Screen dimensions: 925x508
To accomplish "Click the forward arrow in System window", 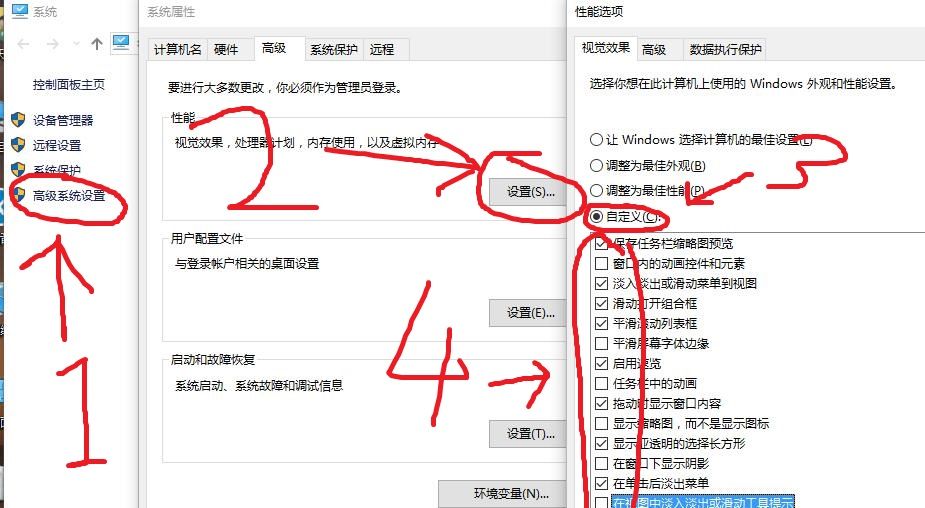I will pyautogui.click(x=53, y=44).
